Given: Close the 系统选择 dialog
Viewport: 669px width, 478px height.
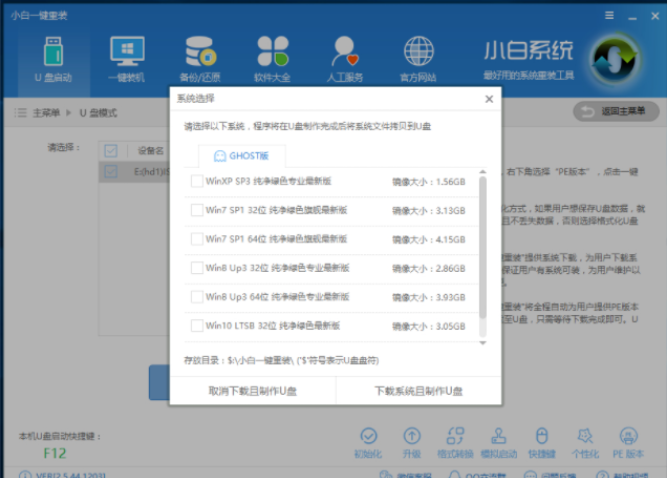Looking at the screenshot, I should click(488, 99).
